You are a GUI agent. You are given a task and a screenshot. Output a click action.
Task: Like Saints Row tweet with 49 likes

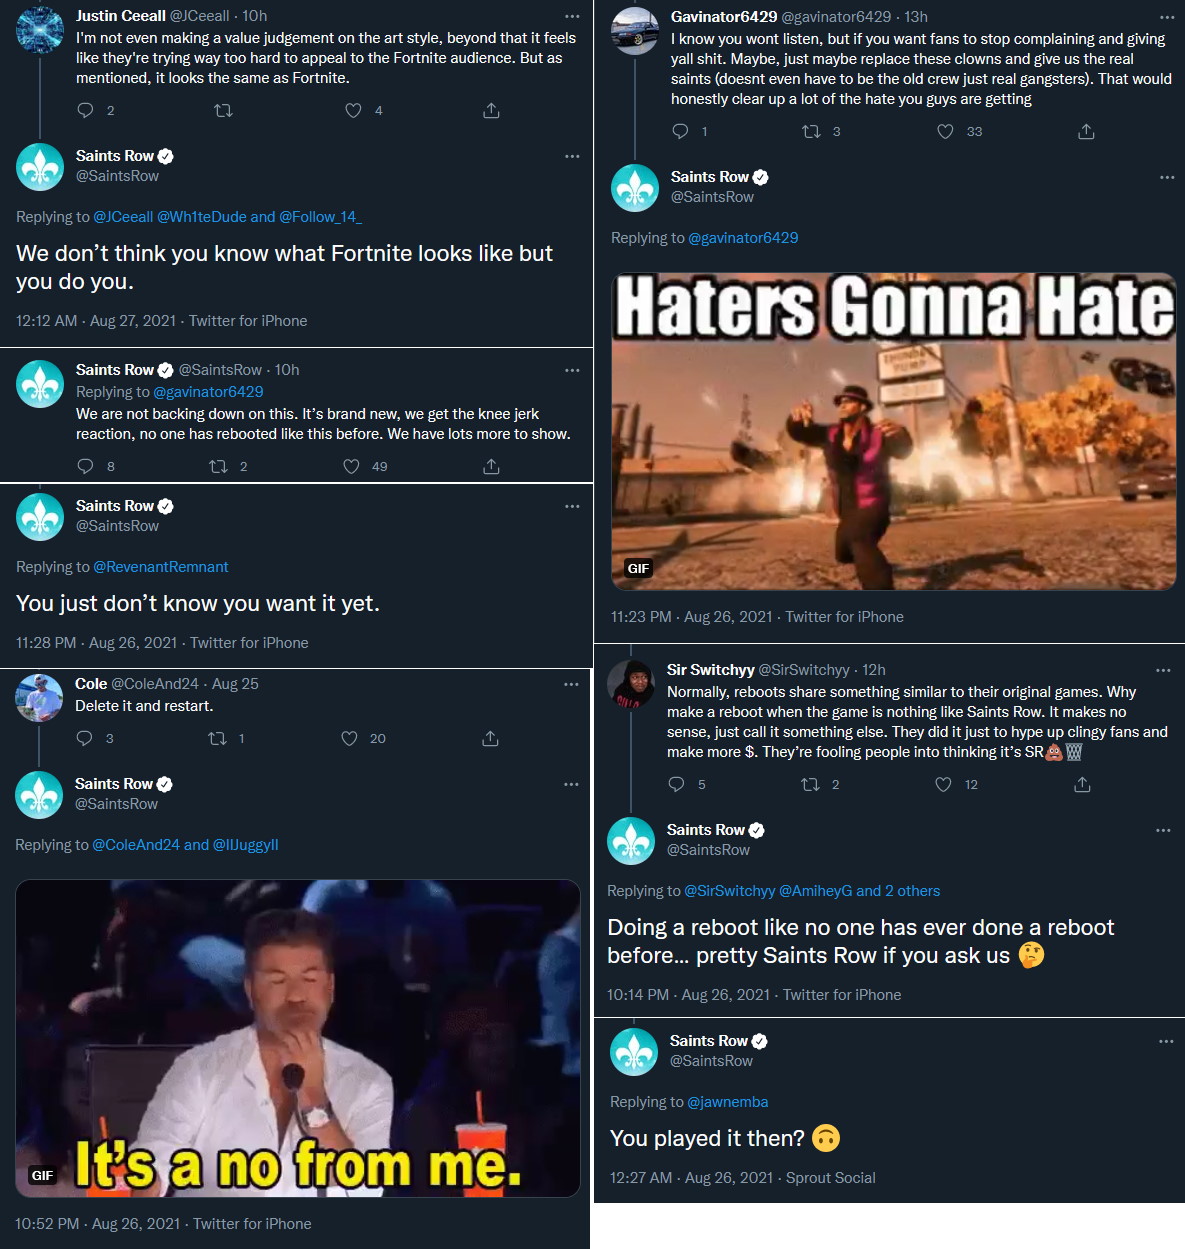point(351,466)
